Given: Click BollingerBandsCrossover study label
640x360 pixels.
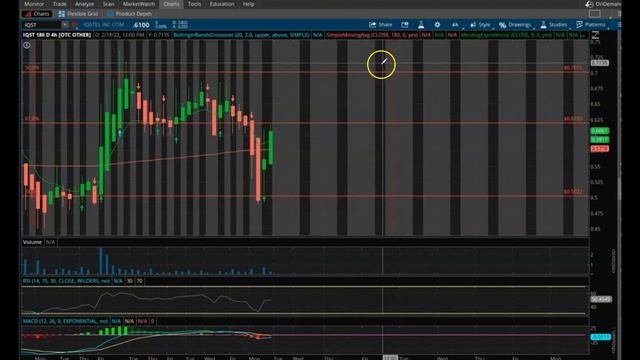Looking at the screenshot, I should click(241, 35).
